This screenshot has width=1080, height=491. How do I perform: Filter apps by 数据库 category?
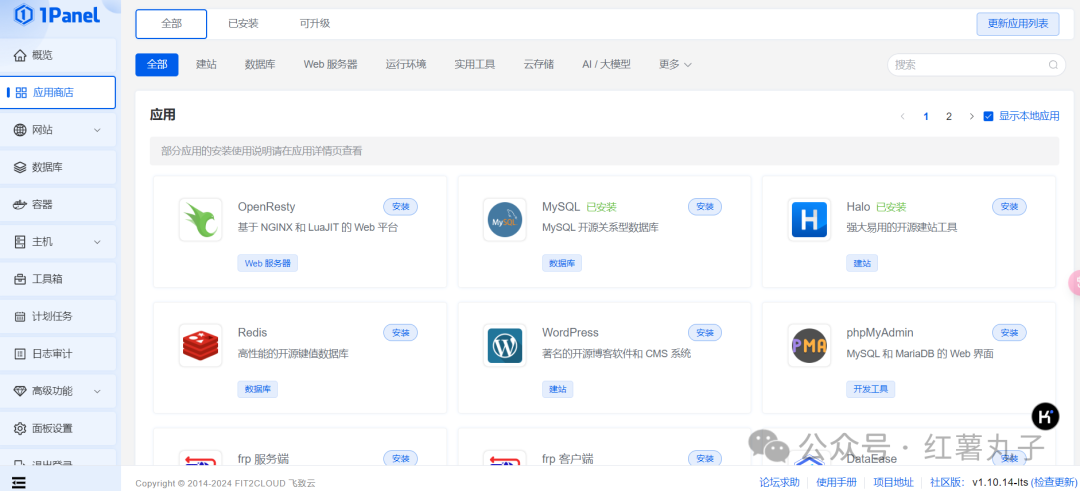(x=260, y=64)
